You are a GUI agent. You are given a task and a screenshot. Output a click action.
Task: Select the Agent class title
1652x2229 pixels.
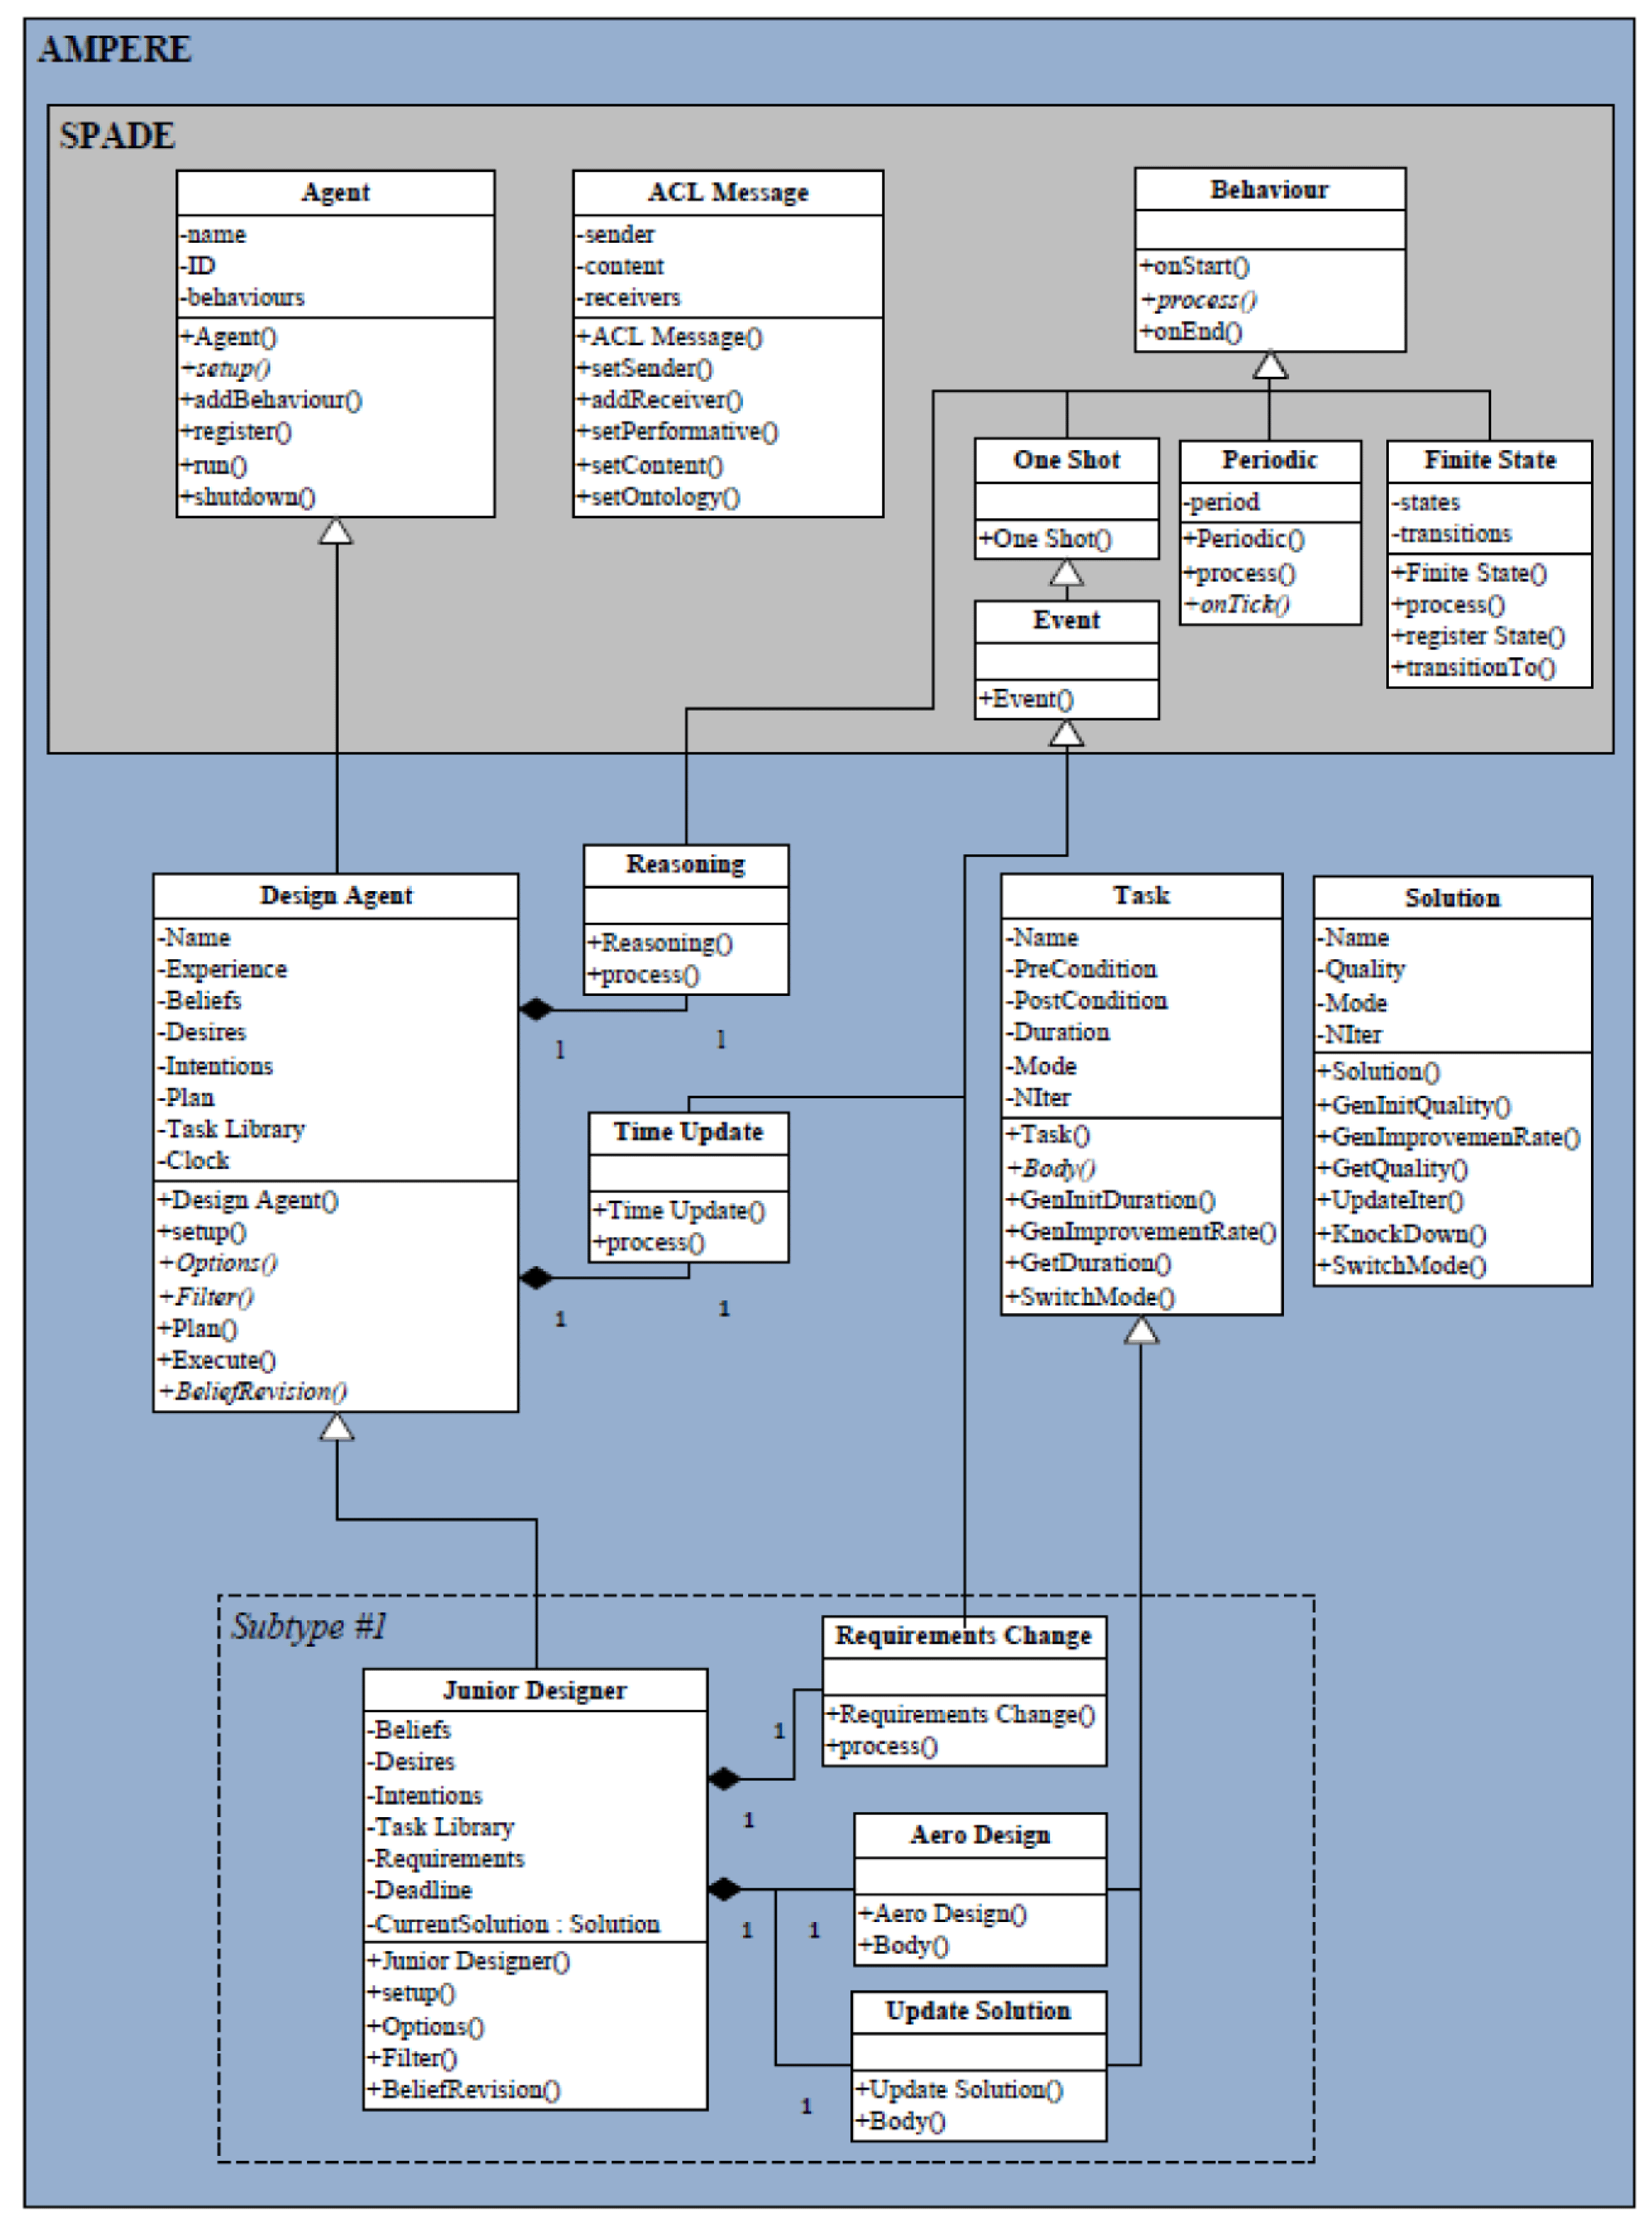[x=335, y=192]
